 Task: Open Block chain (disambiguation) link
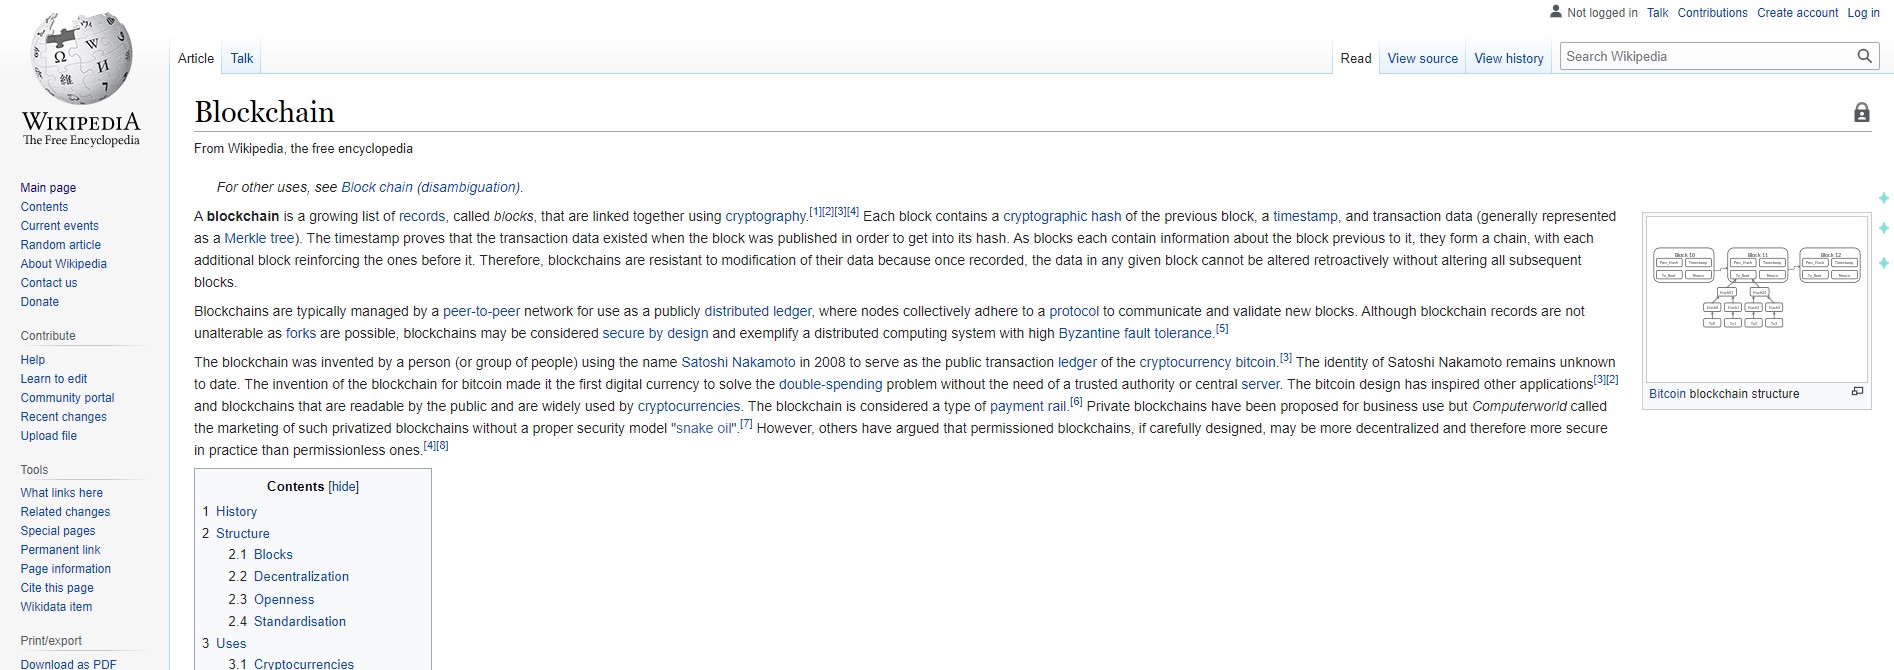(x=430, y=187)
